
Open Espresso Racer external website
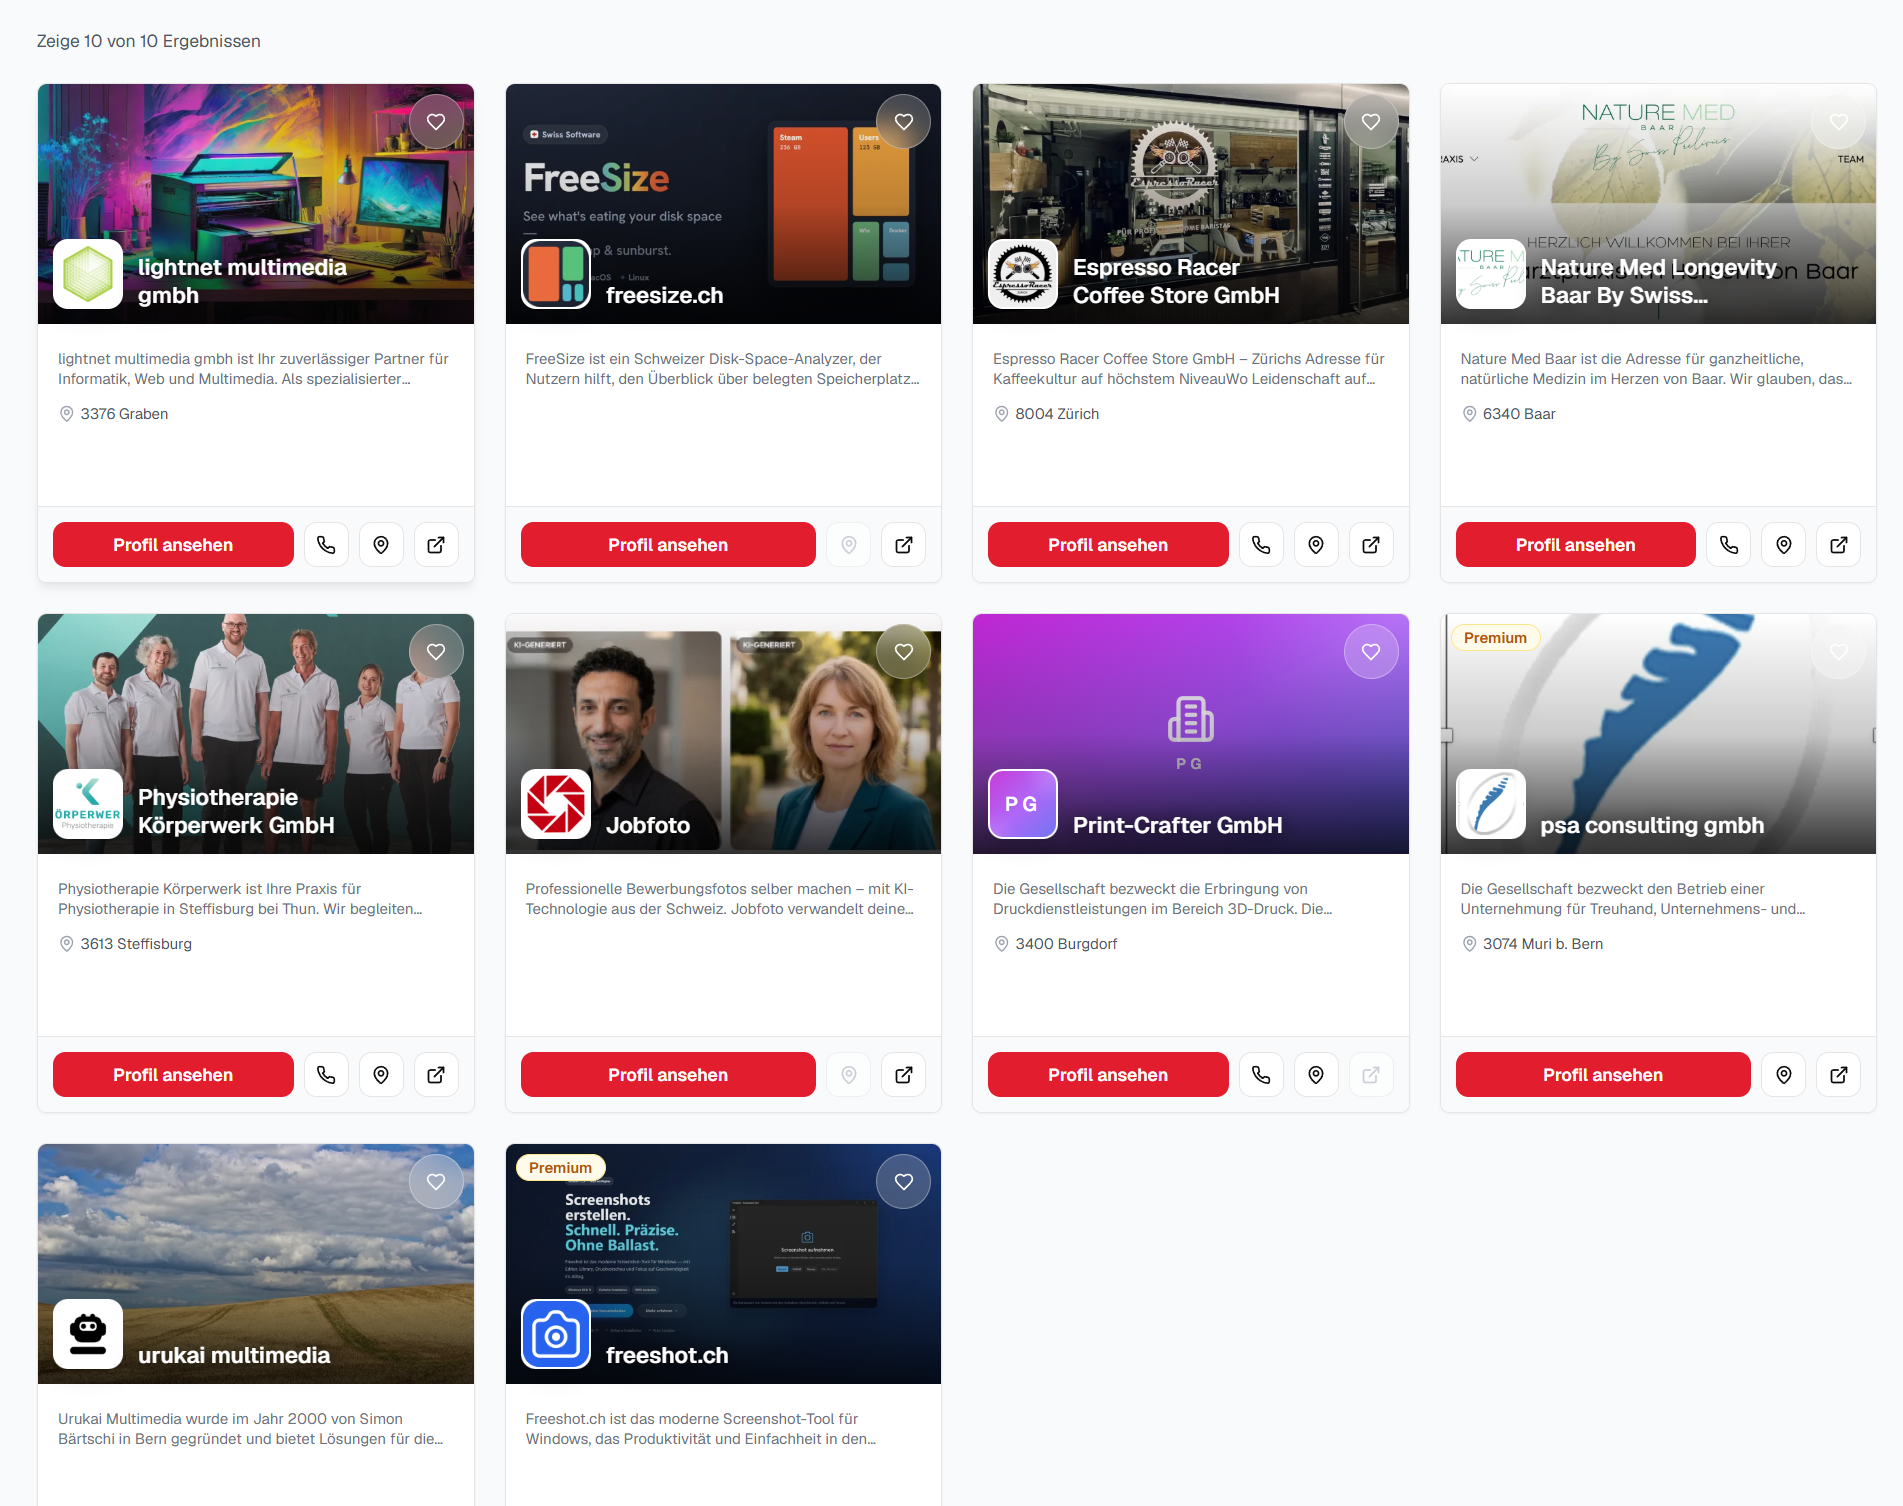coord(1371,545)
